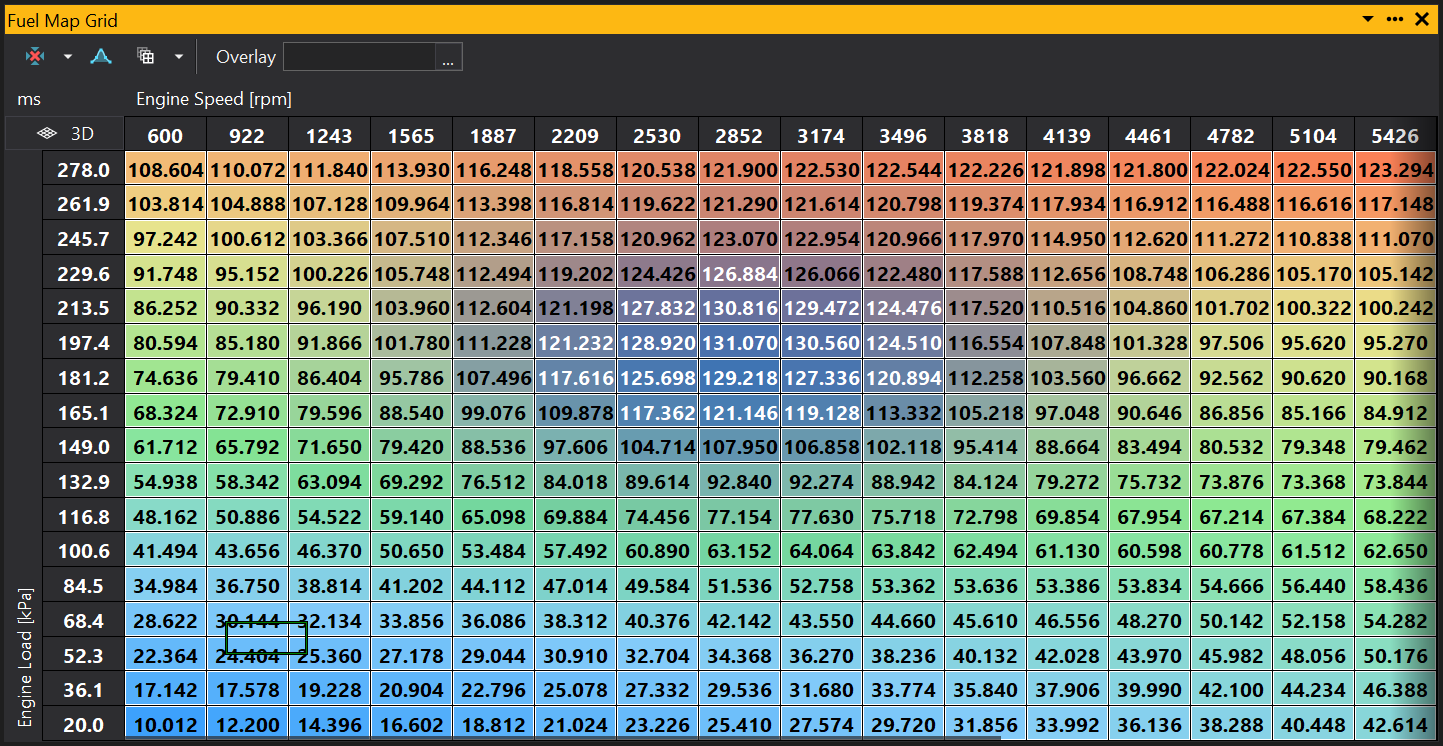Image resolution: width=1443 pixels, height=746 pixels.
Task: Click the red X arrows toolbar icon
Action: (35, 57)
